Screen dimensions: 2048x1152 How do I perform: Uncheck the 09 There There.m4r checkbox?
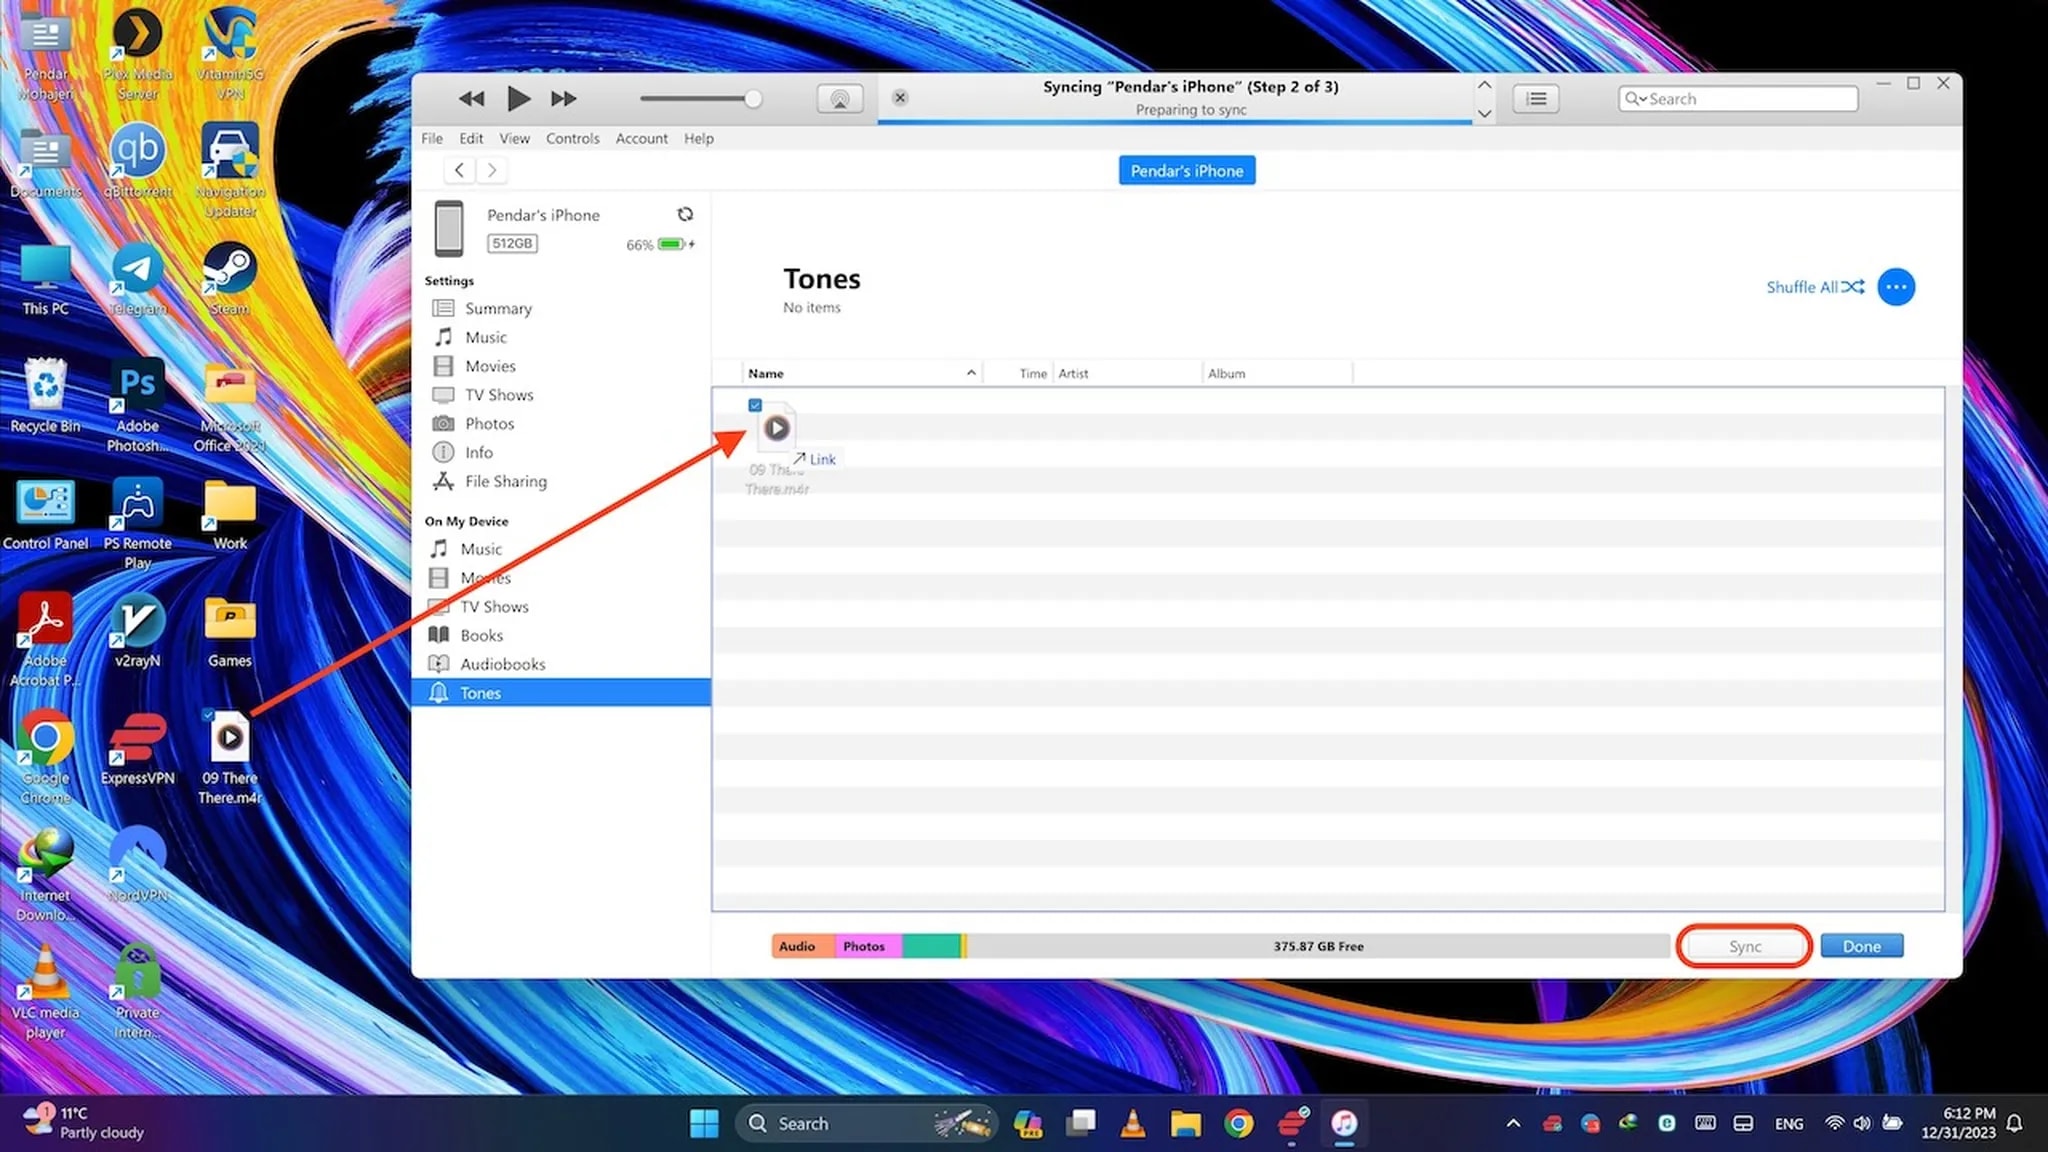pyautogui.click(x=755, y=405)
